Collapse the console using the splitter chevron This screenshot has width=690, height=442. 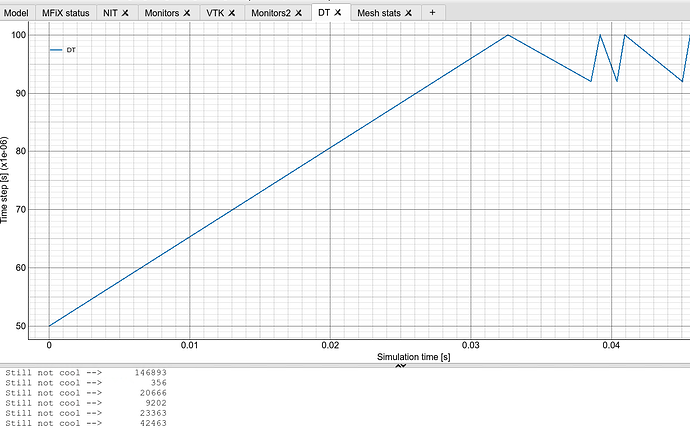[x=400, y=366]
